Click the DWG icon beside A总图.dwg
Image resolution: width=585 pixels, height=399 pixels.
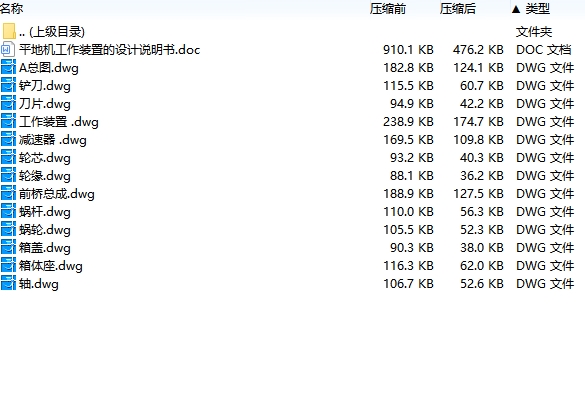8,68
